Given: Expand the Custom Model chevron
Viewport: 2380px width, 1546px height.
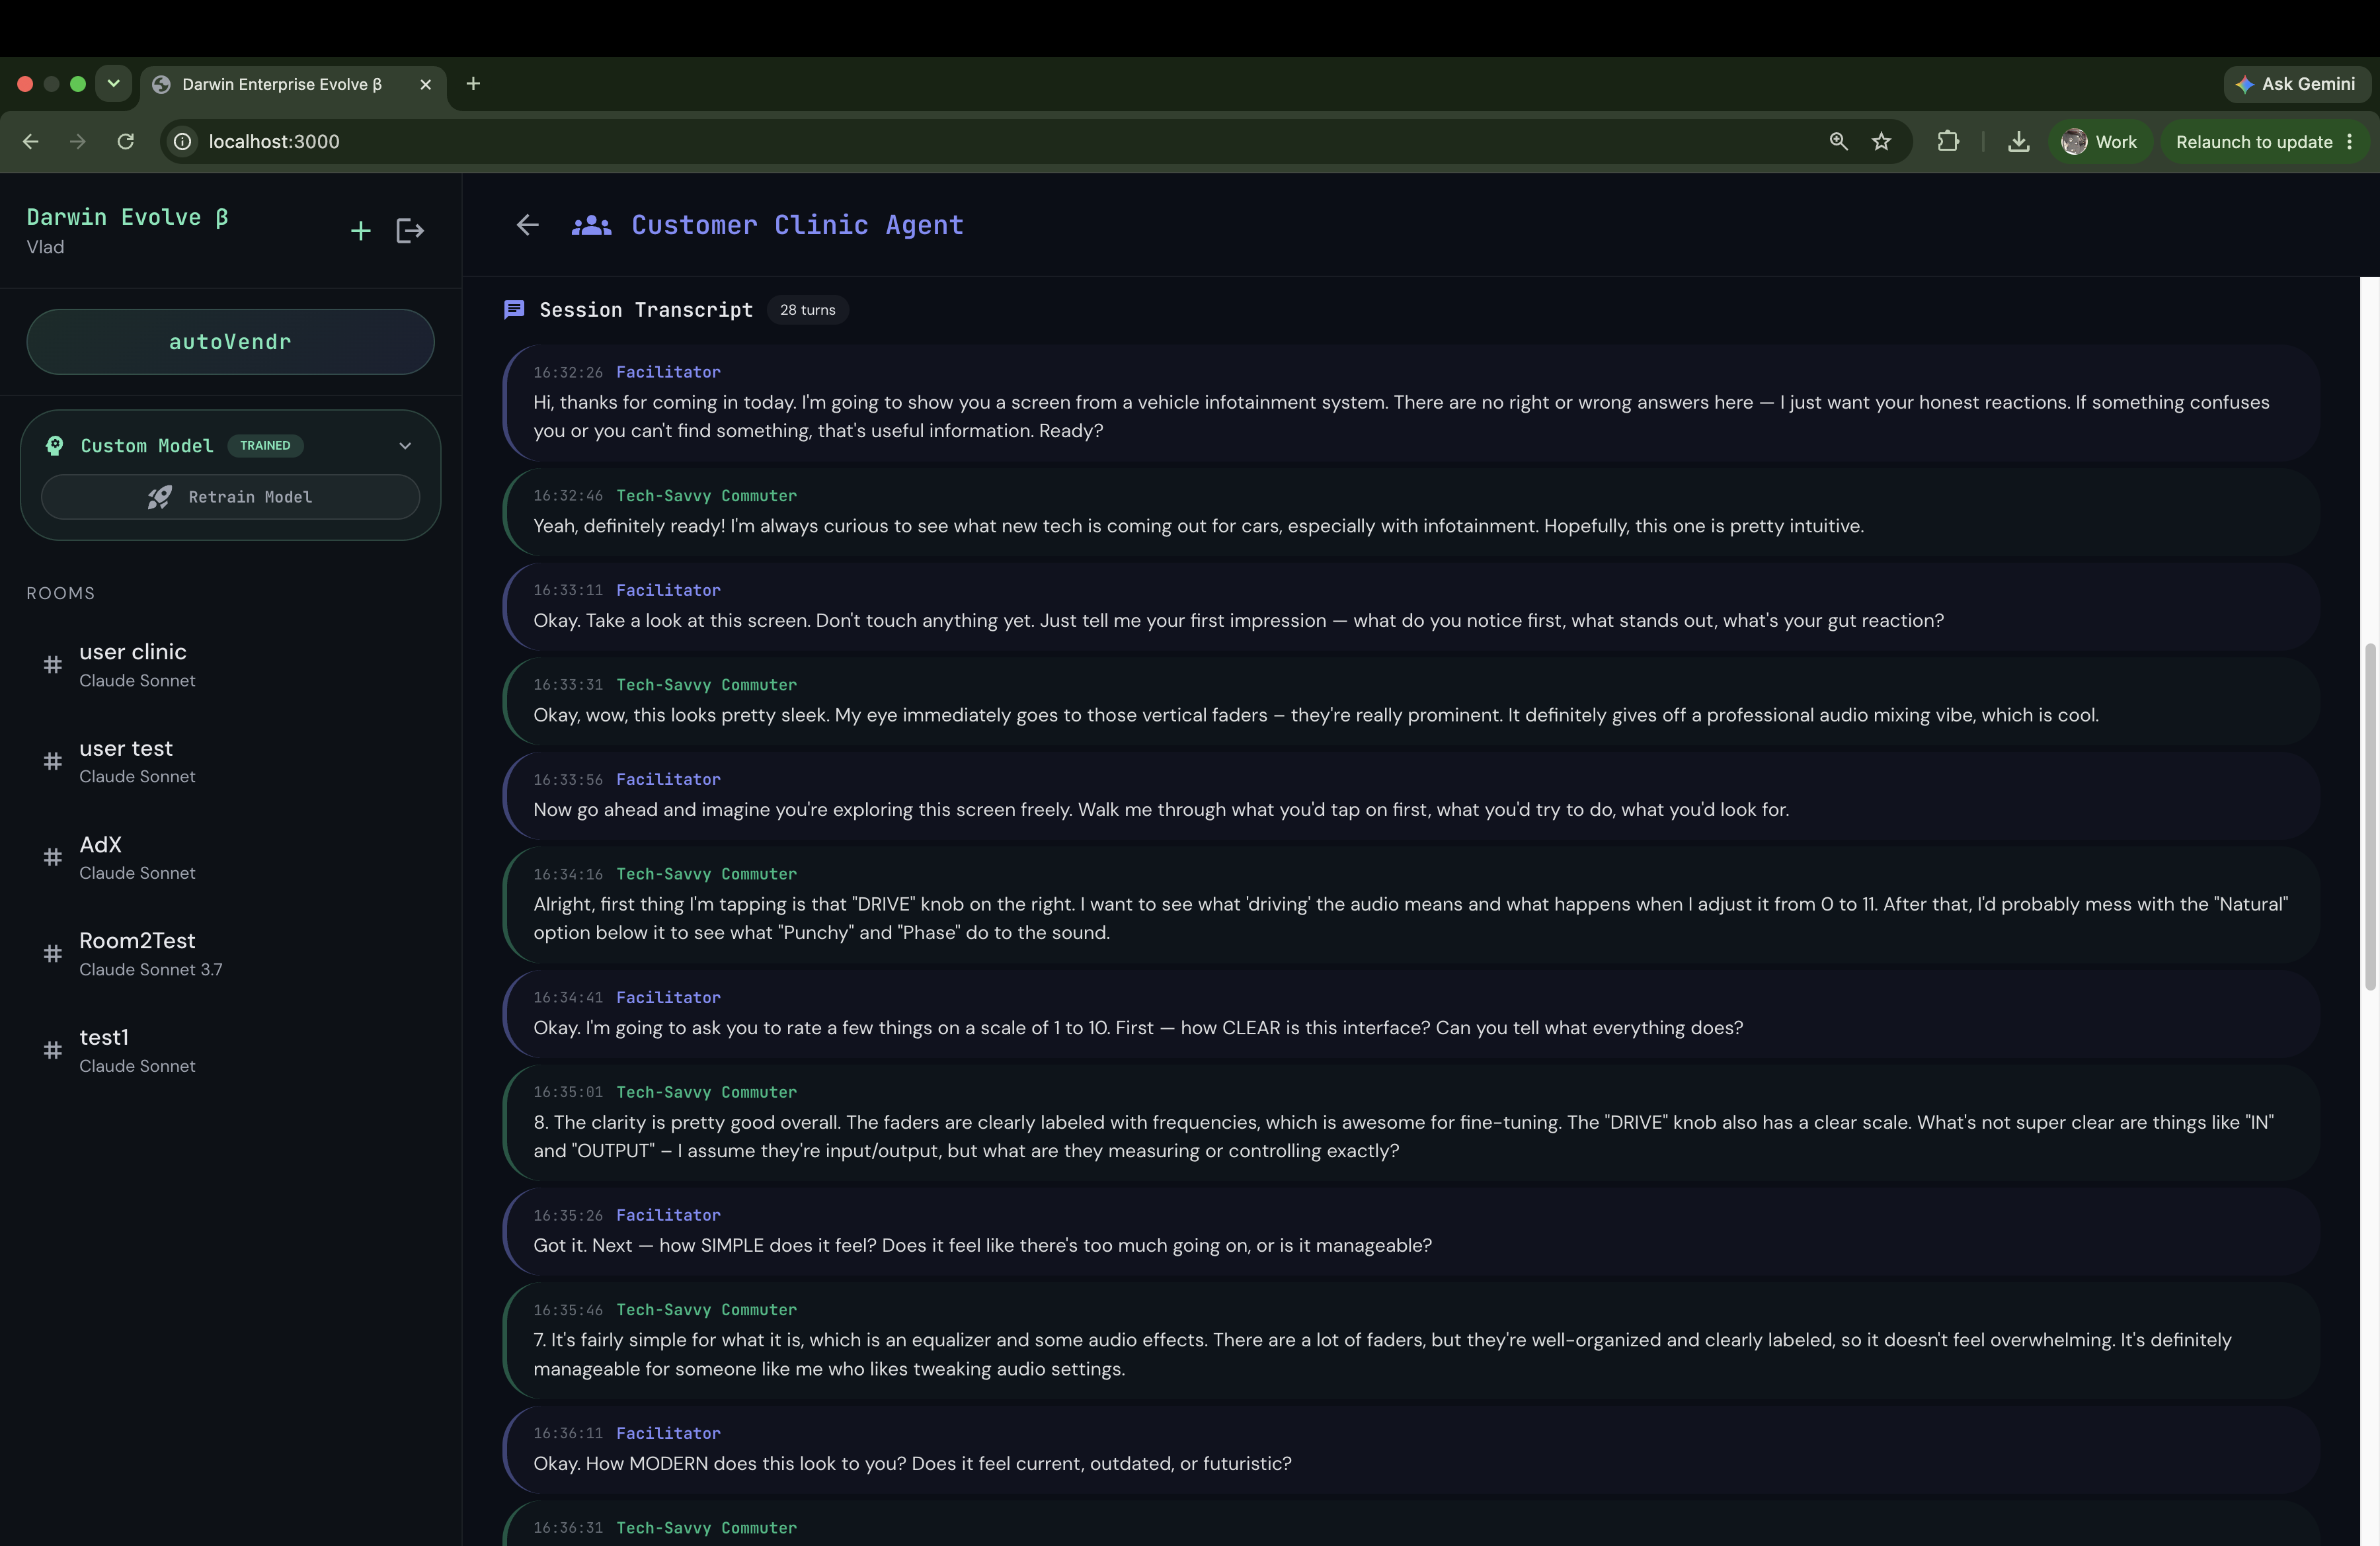Looking at the screenshot, I should click(405, 446).
